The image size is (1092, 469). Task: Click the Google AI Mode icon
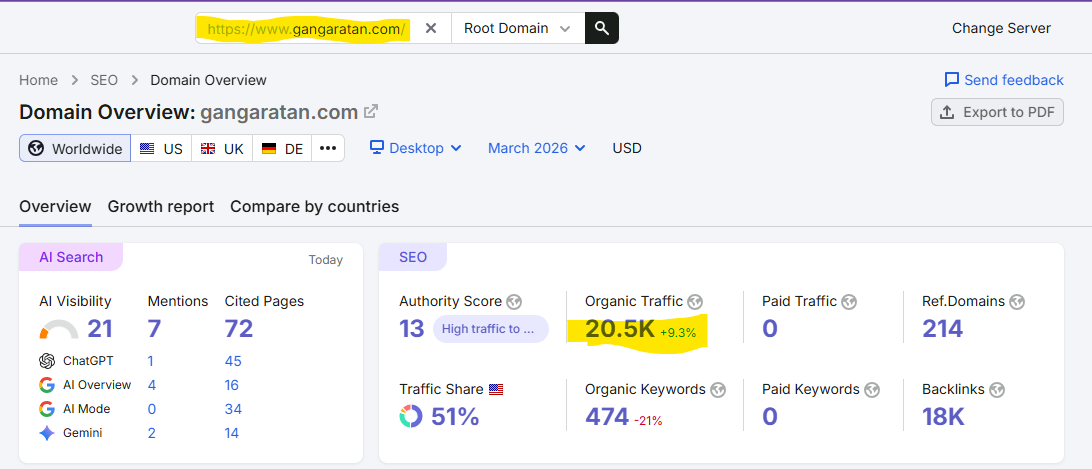[47, 408]
